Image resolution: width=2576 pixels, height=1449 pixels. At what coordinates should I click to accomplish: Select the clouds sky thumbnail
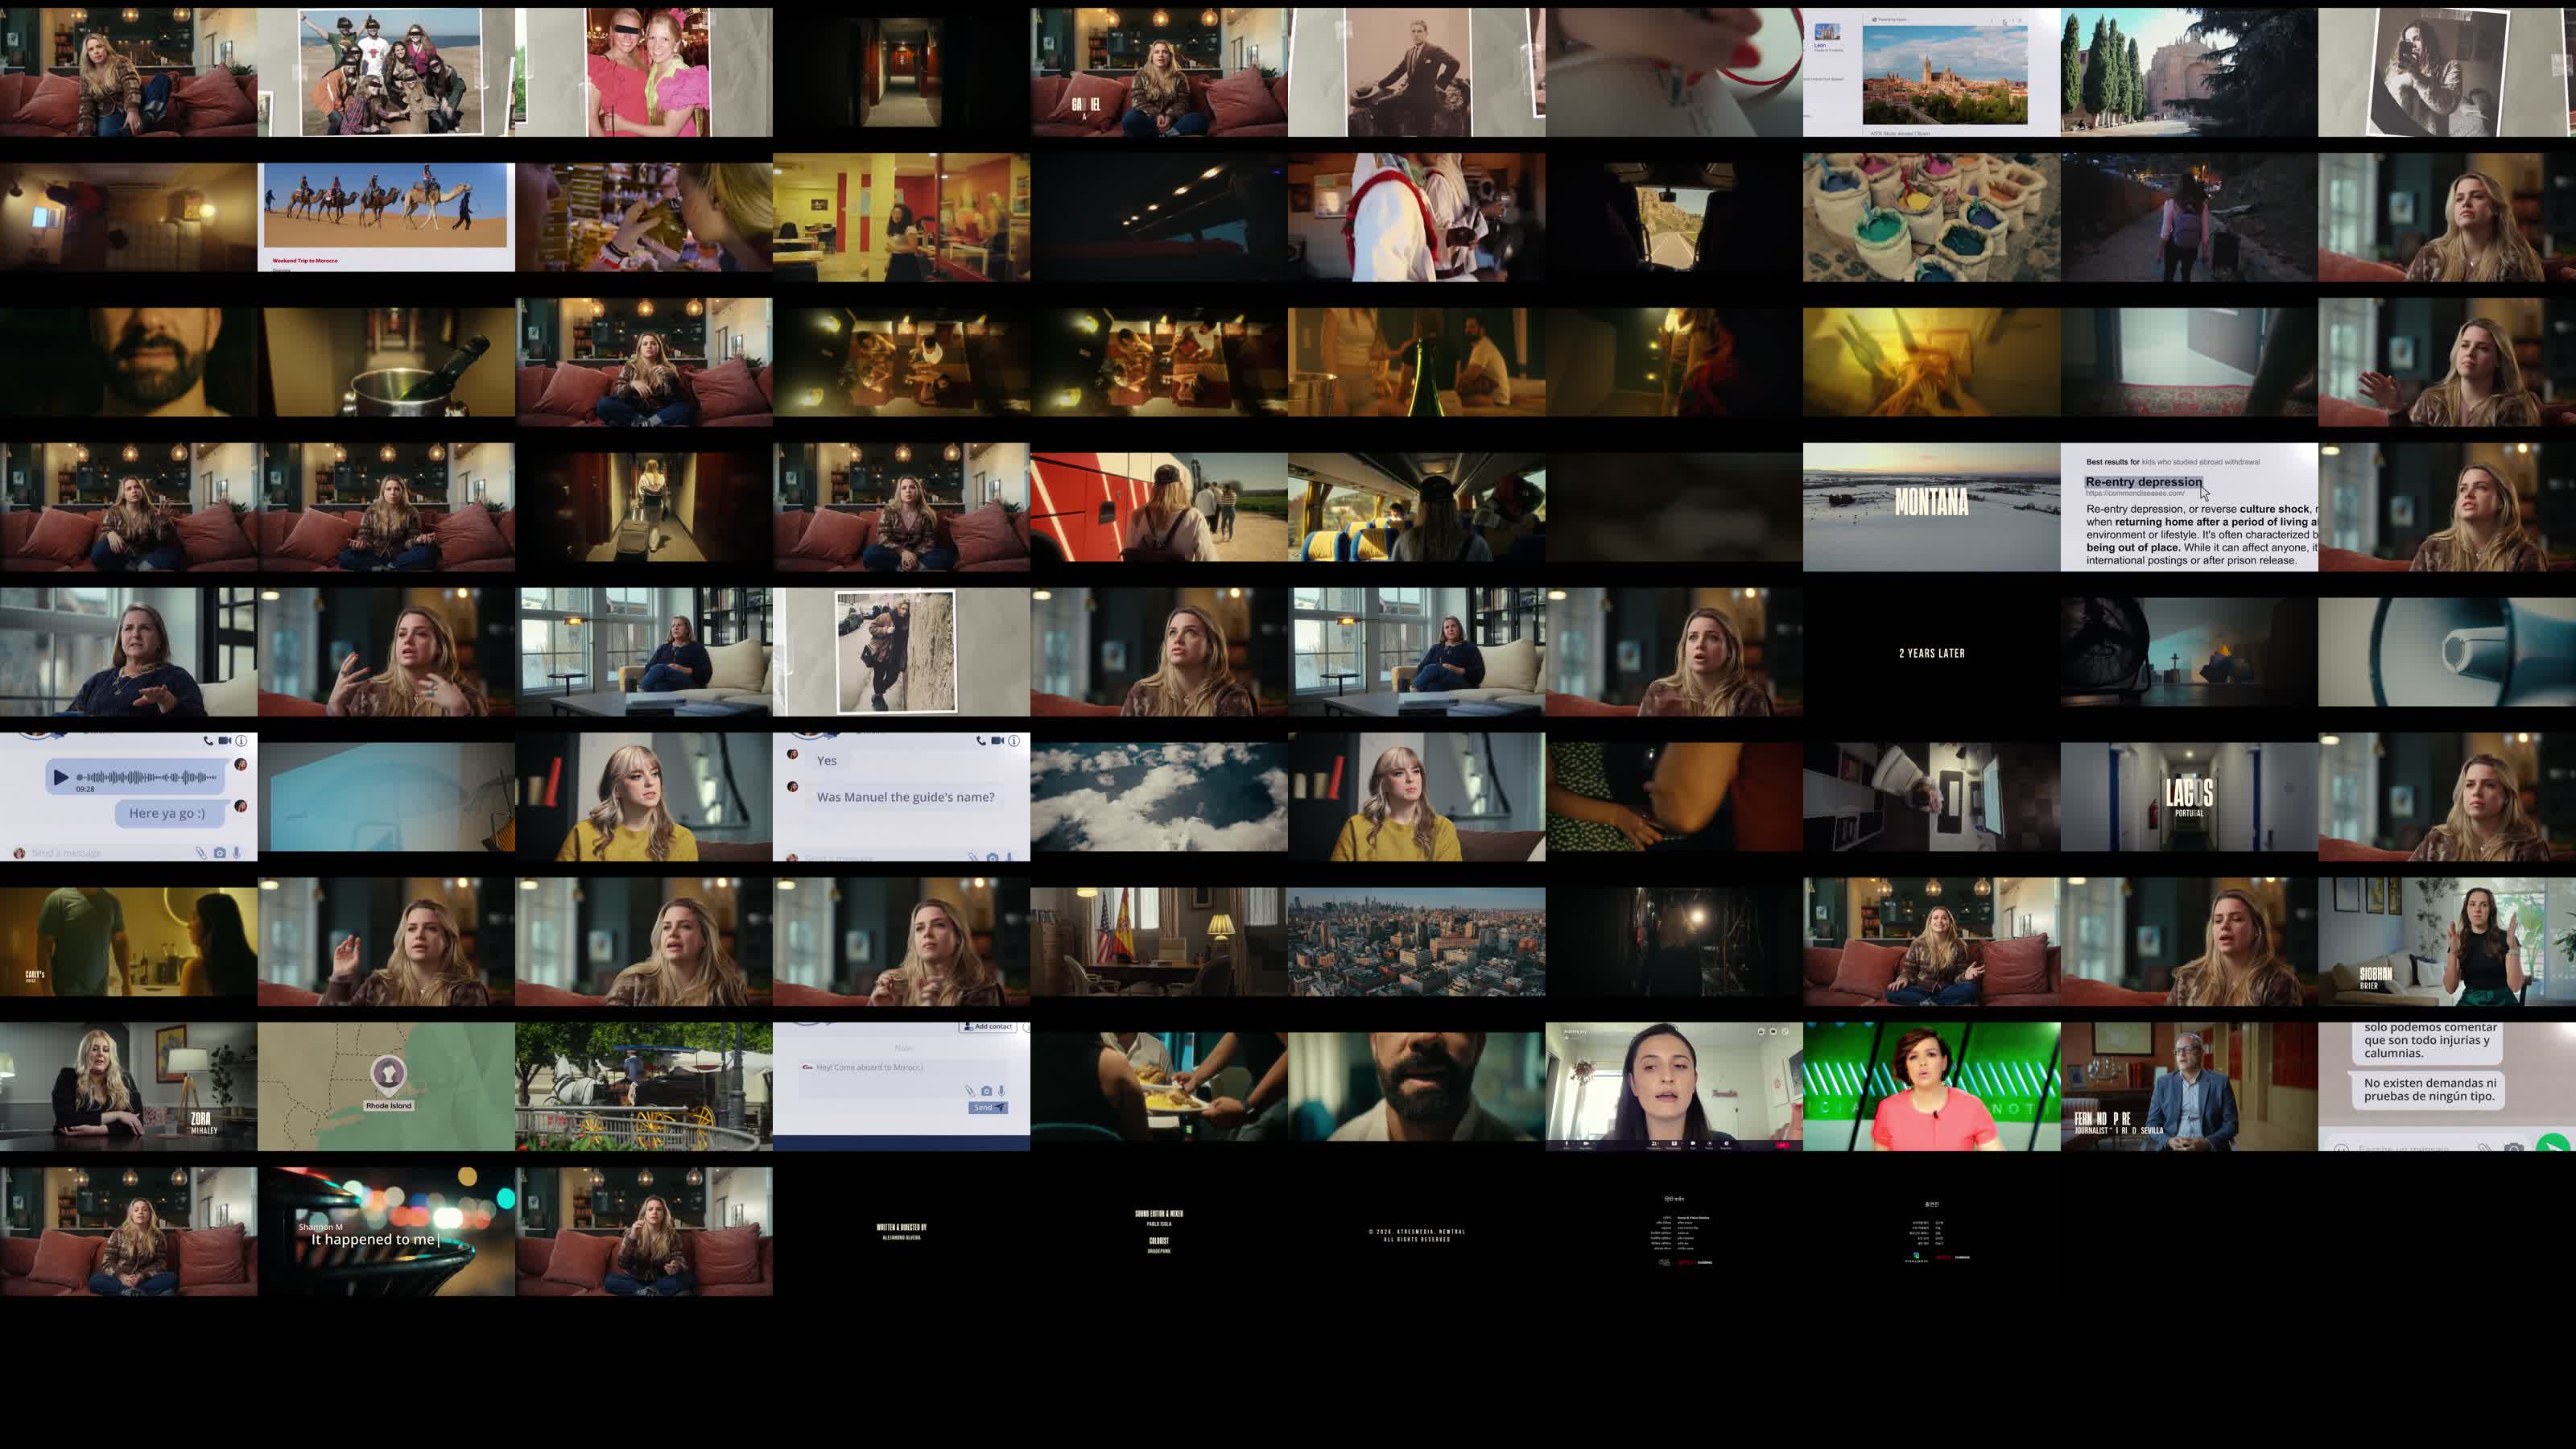click(x=1158, y=797)
